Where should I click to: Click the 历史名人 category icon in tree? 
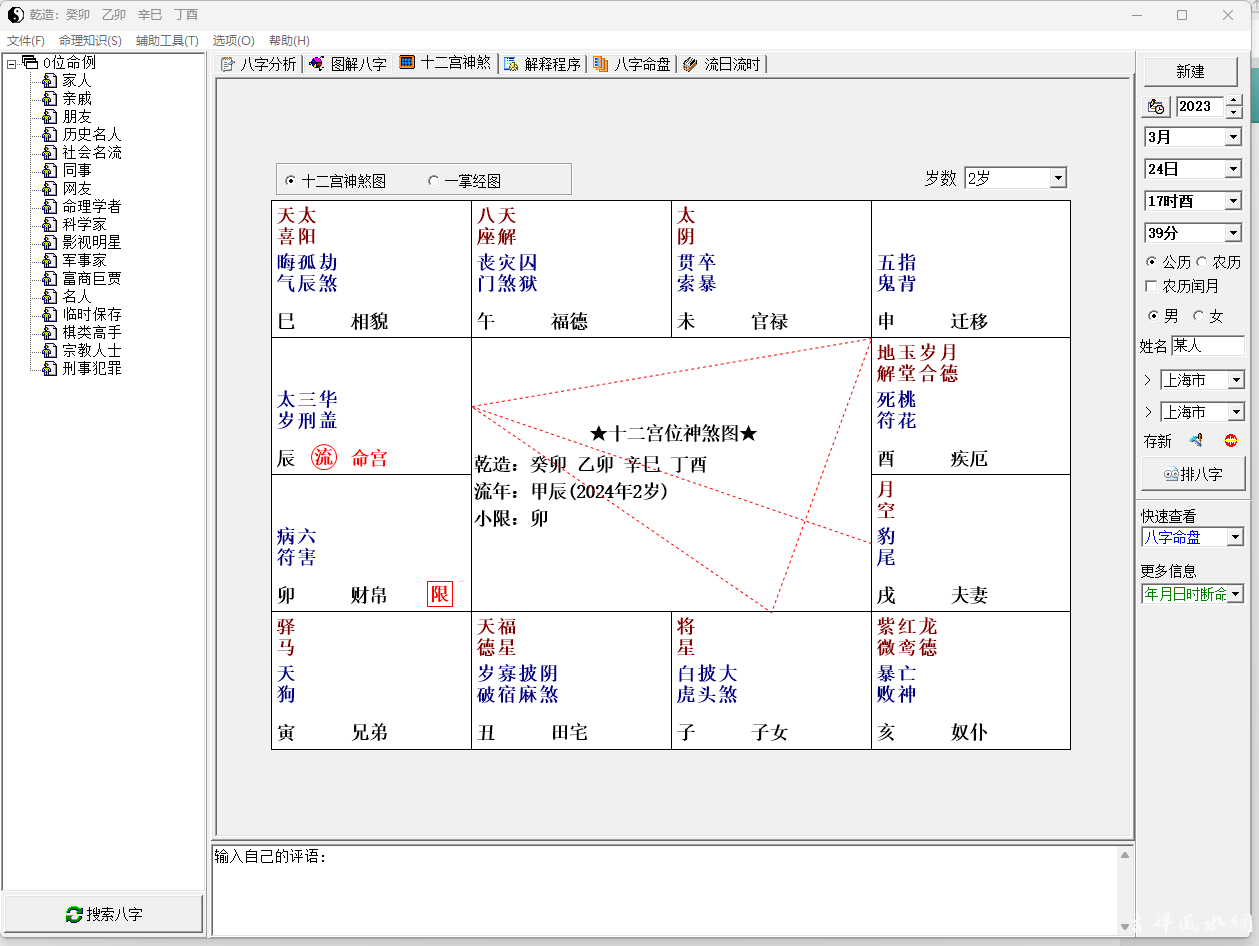tap(49, 134)
